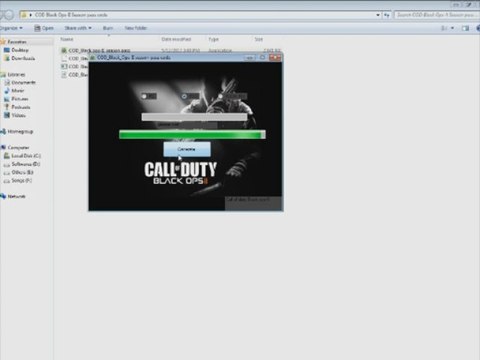Sort by the Date modified column header
The height and width of the screenshot is (360, 480).
click(176, 39)
